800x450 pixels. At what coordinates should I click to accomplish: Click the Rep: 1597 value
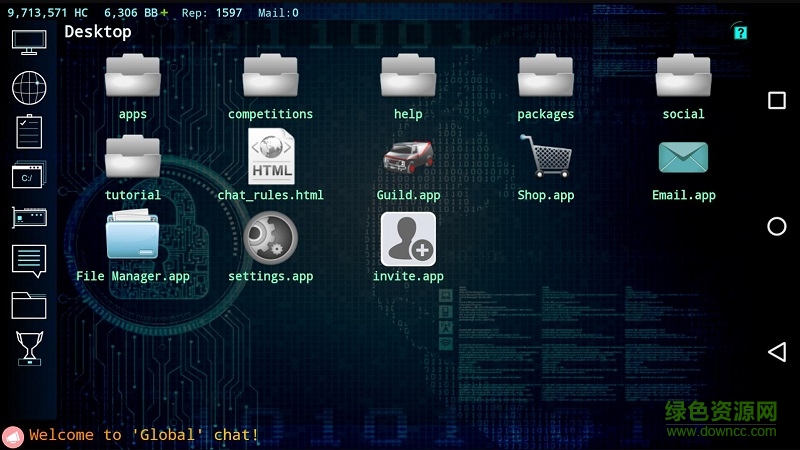coord(212,13)
